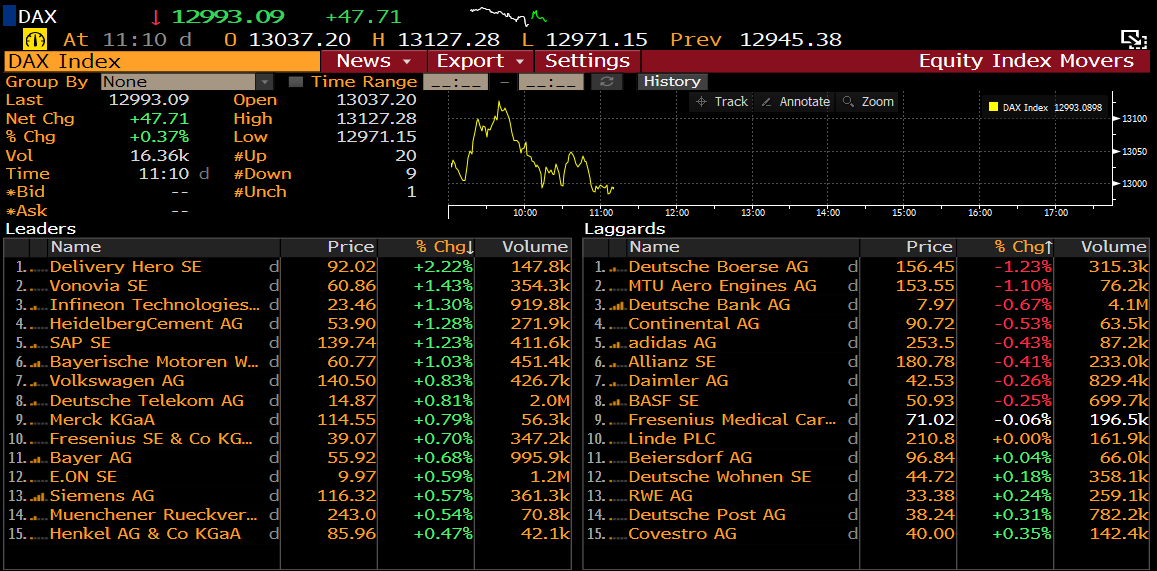Click the Track crosshair icon
The width and height of the screenshot is (1157, 571).
(702, 102)
